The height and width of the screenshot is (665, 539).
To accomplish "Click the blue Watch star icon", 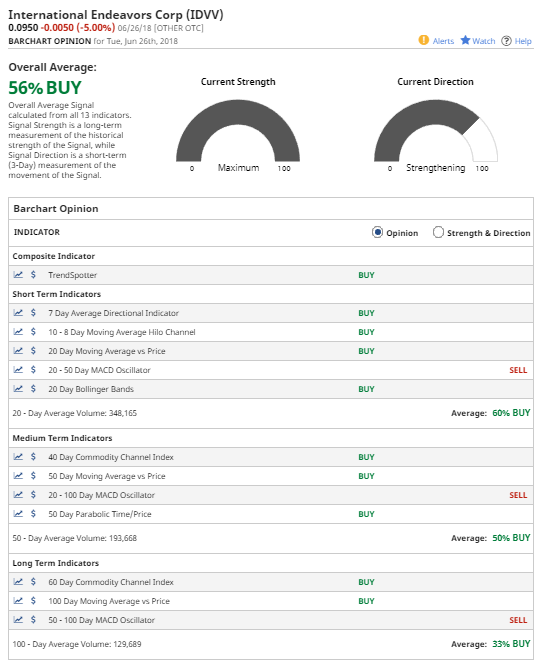I will (x=465, y=40).
